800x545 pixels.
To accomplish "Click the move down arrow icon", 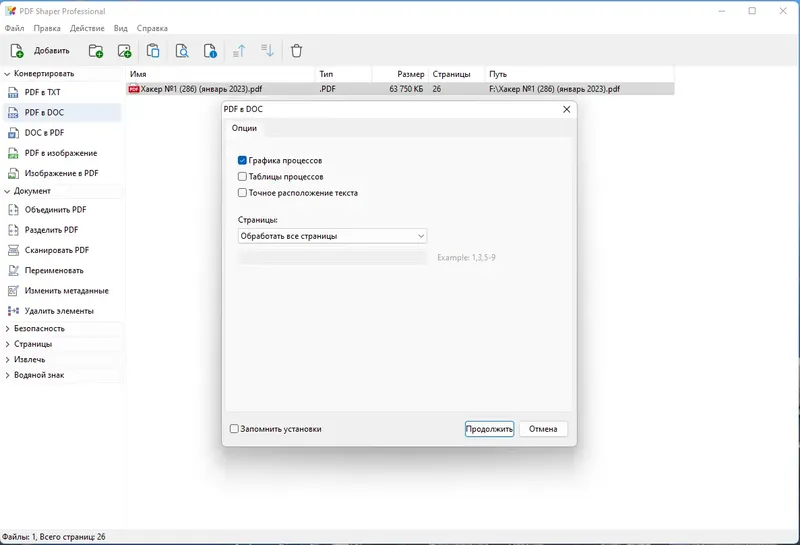I will coord(267,51).
